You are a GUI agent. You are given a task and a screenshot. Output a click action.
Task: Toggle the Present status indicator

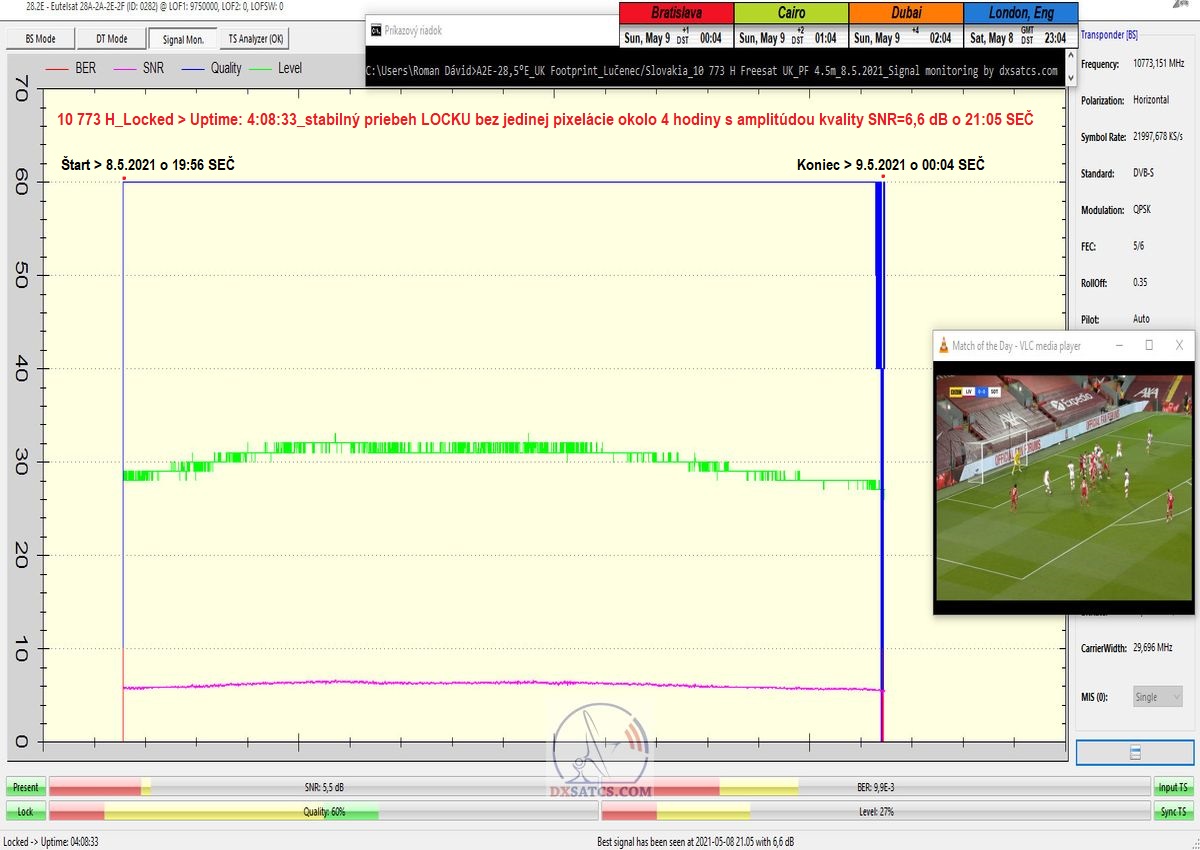25,788
